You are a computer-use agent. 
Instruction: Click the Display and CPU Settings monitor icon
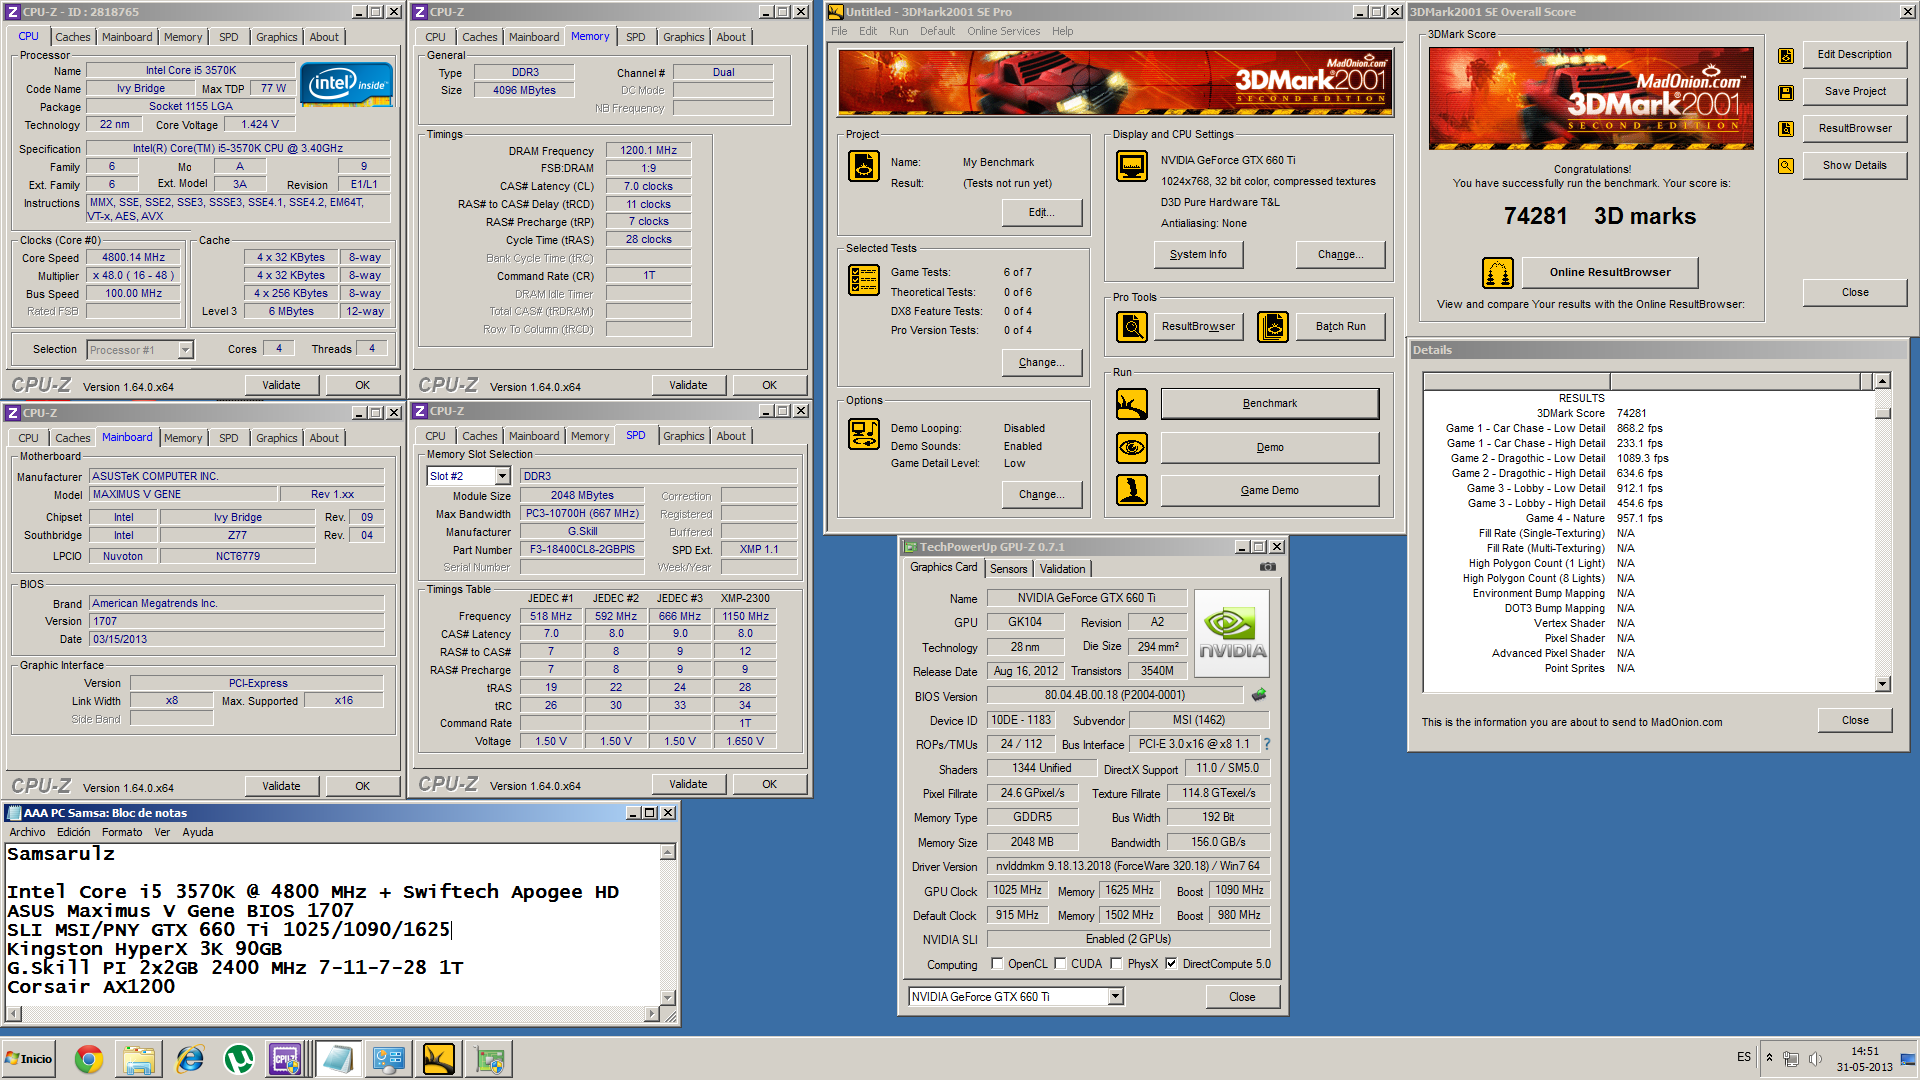tap(1132, 166)
